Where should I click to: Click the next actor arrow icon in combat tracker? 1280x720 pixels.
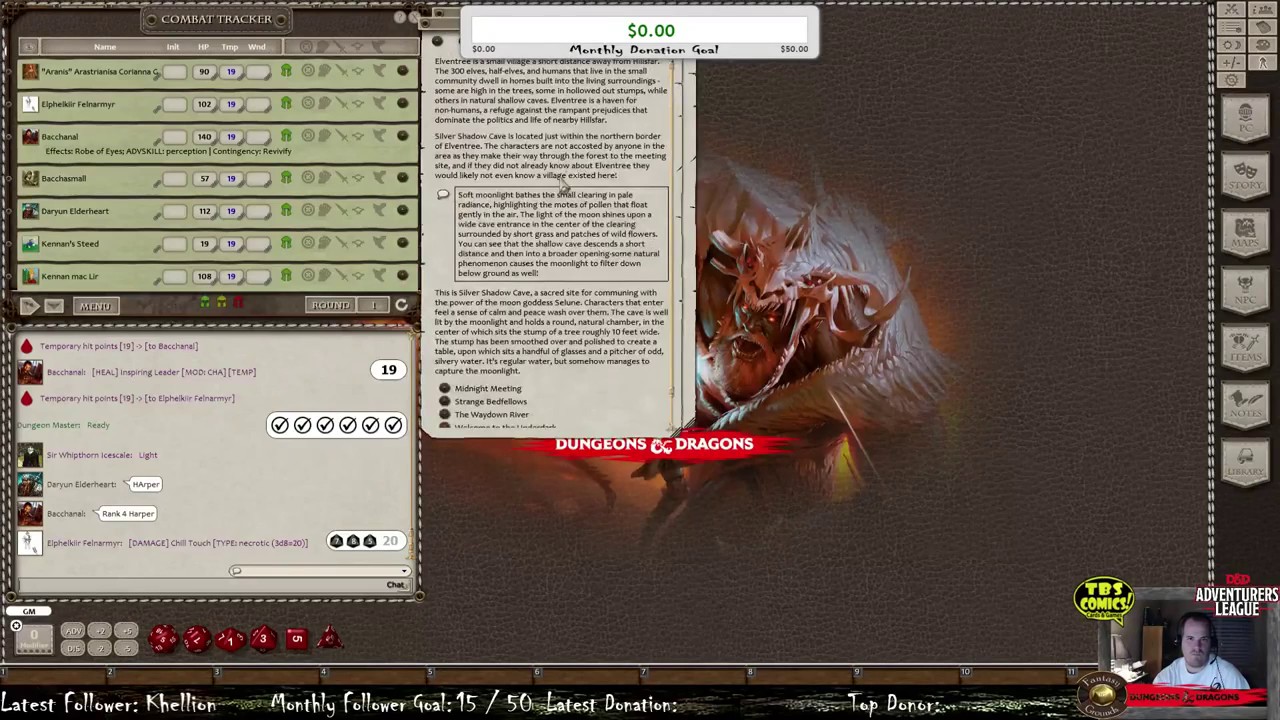(29, 305)
